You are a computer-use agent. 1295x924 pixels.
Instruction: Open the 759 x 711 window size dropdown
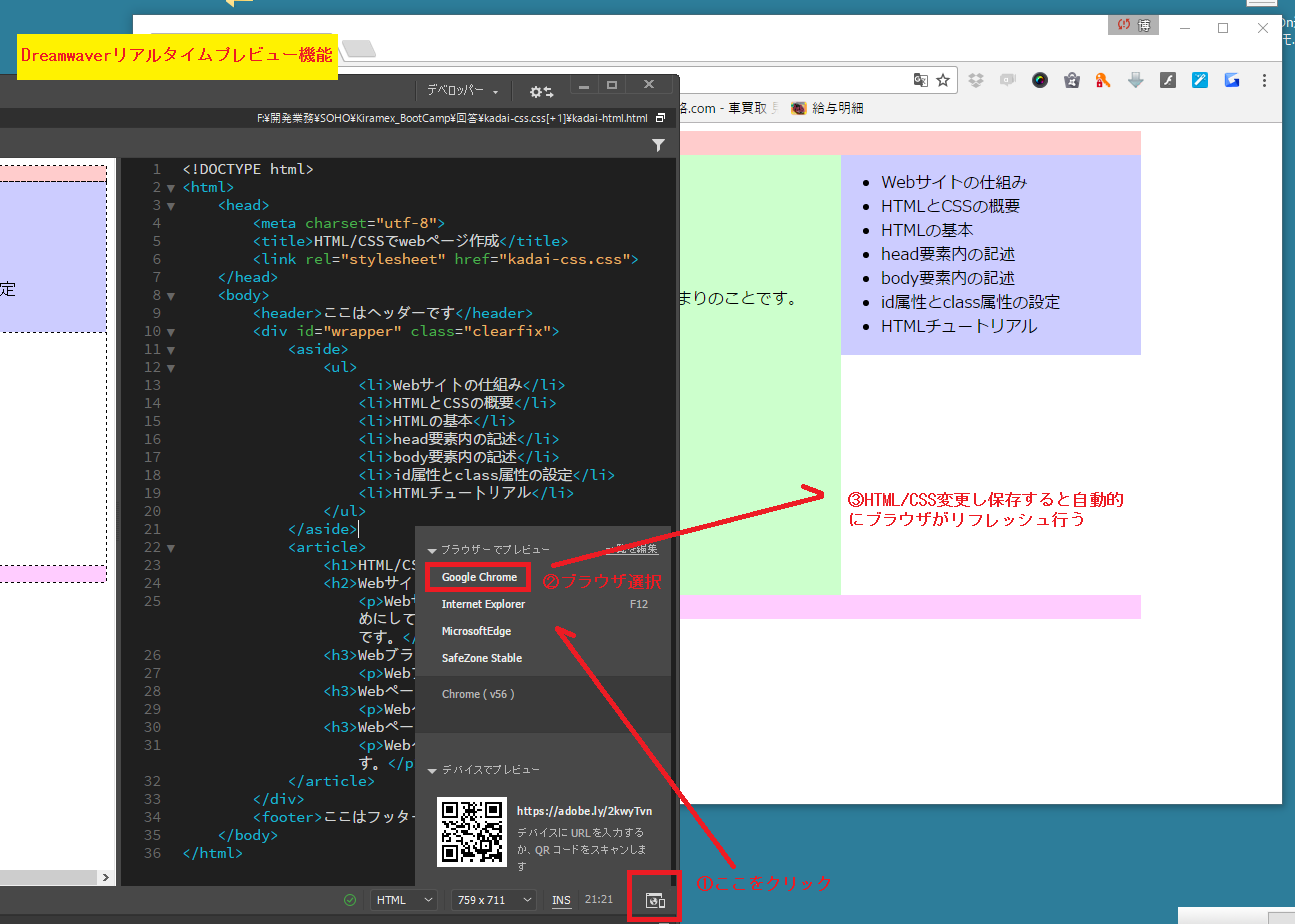tap(494, 900)
